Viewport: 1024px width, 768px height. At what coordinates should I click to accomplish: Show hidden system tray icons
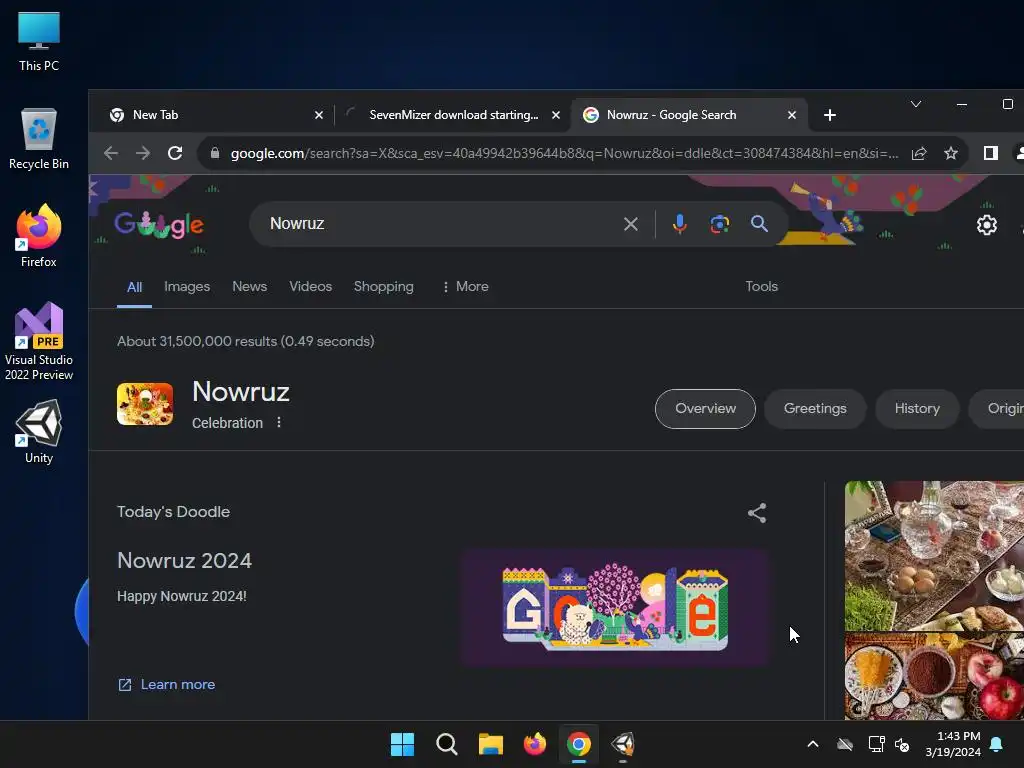coord(812,744)
